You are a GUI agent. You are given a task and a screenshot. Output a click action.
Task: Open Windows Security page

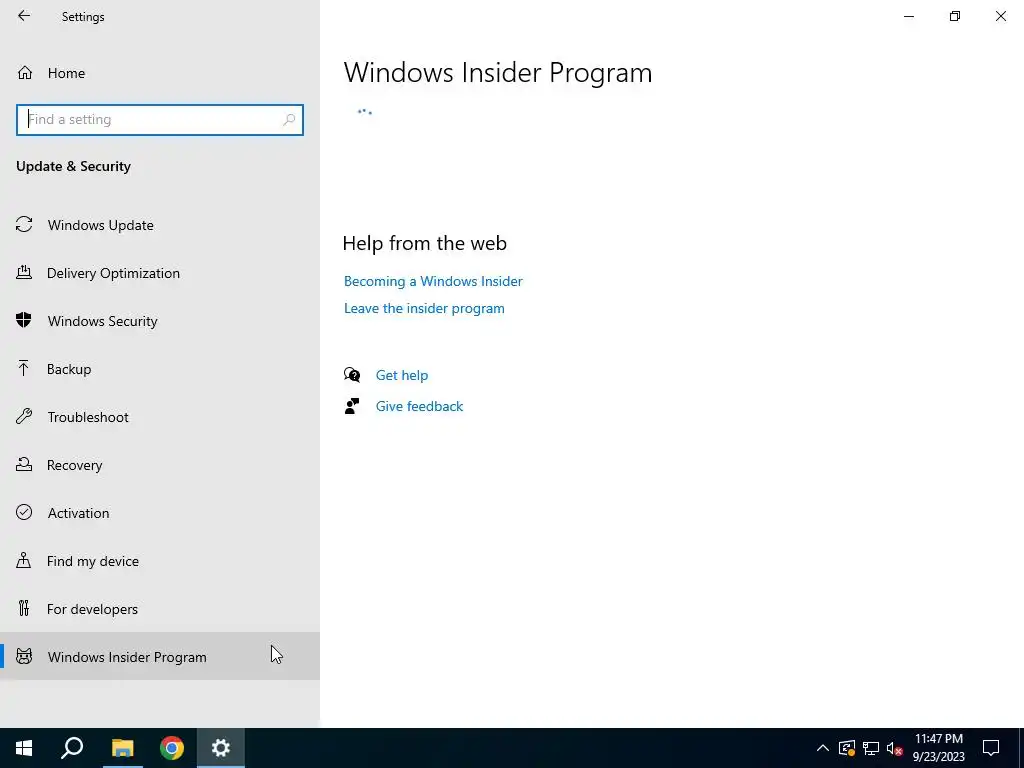pyautogui.click(x=160, y=321)
